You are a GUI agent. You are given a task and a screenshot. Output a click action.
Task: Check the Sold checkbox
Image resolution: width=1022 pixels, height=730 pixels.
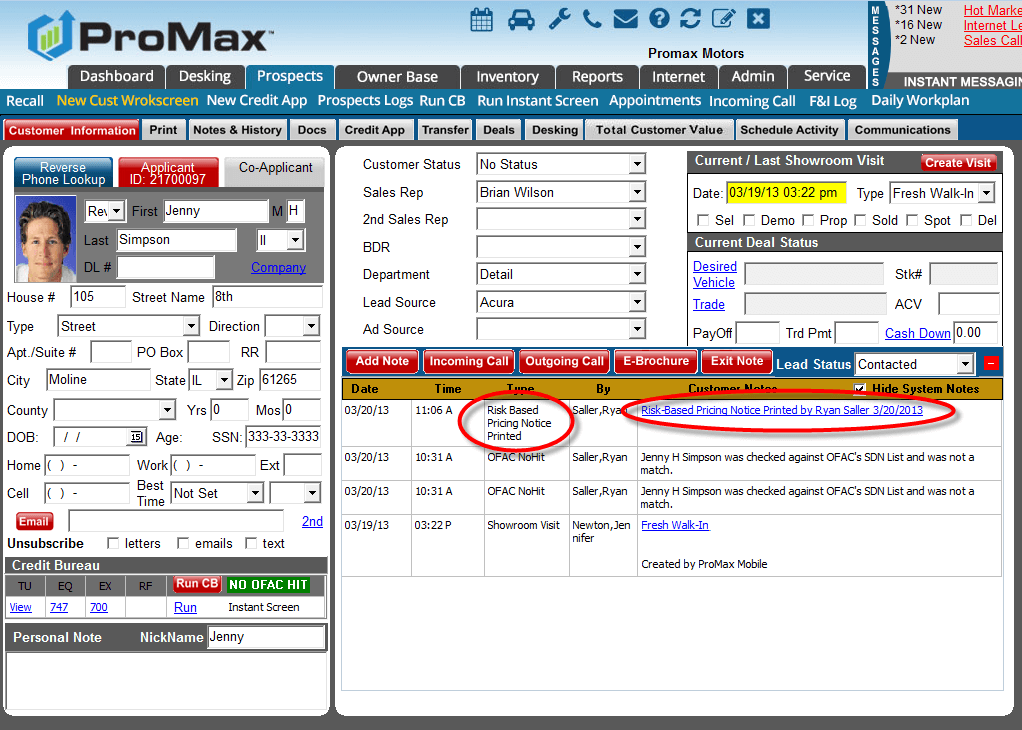pyautogui.click(x=860, y=220)
